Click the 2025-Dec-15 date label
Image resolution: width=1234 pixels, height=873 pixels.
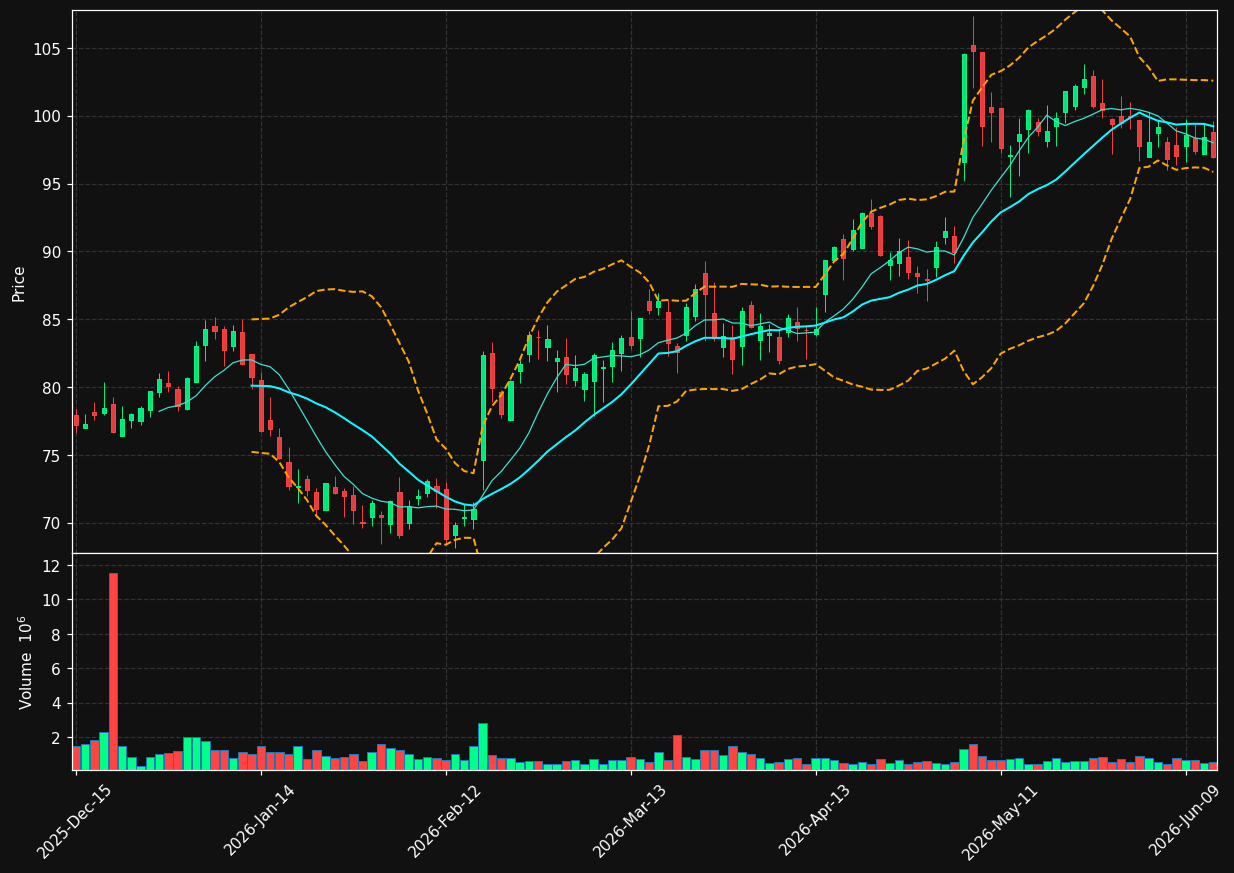(x=75, y=821)
